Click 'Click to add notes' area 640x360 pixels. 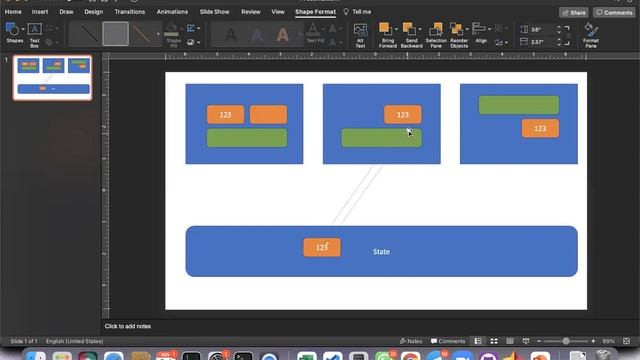click(x=128, y=326)
